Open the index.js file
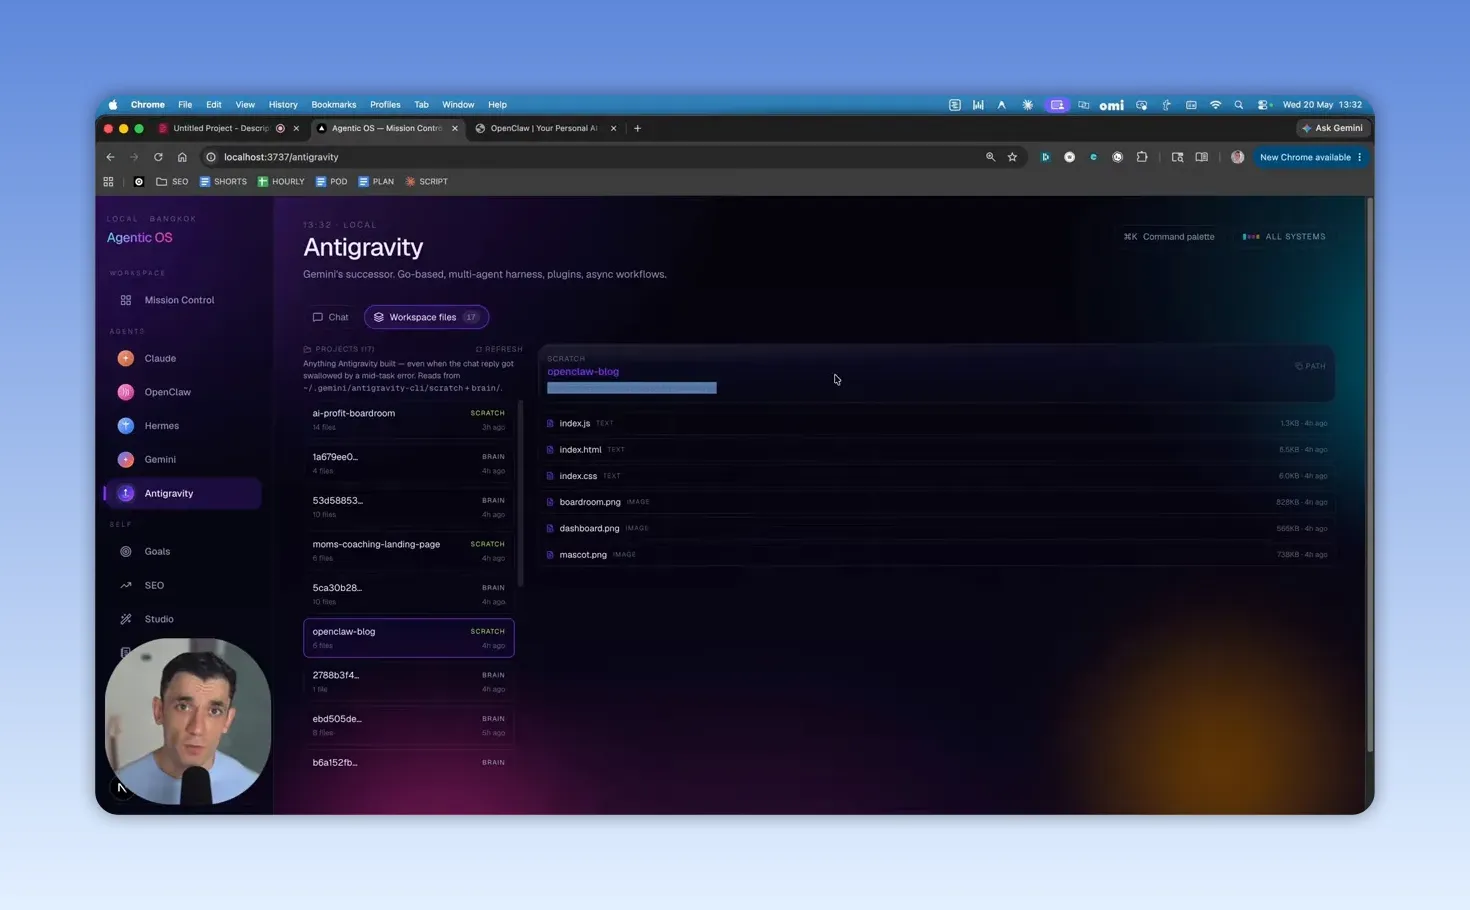1470x910 pixels. 937,423
